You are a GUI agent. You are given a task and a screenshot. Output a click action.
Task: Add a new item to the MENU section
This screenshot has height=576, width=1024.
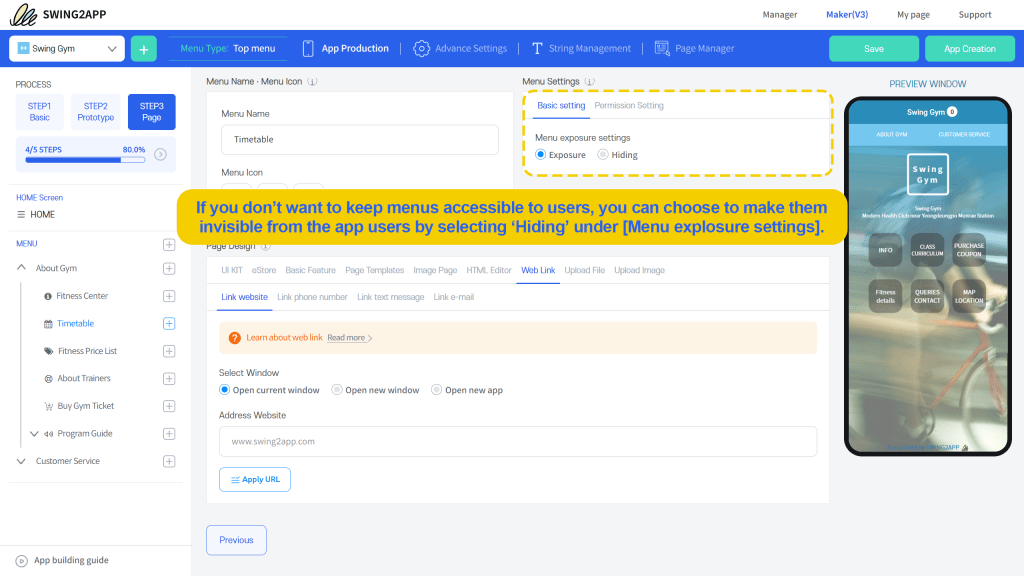tap(168, 244)
